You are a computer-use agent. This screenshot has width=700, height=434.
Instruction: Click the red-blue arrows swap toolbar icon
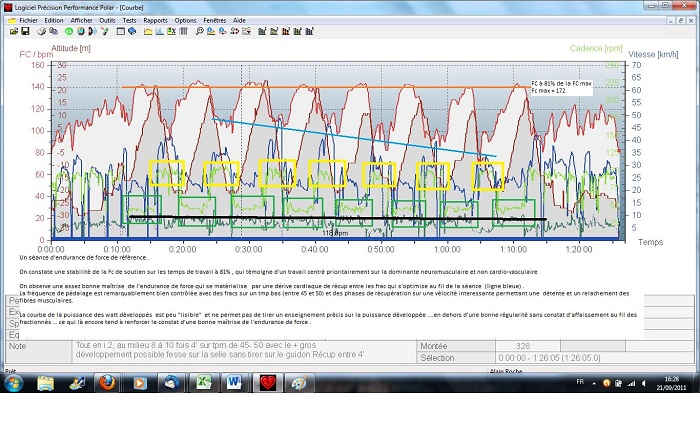234,31
